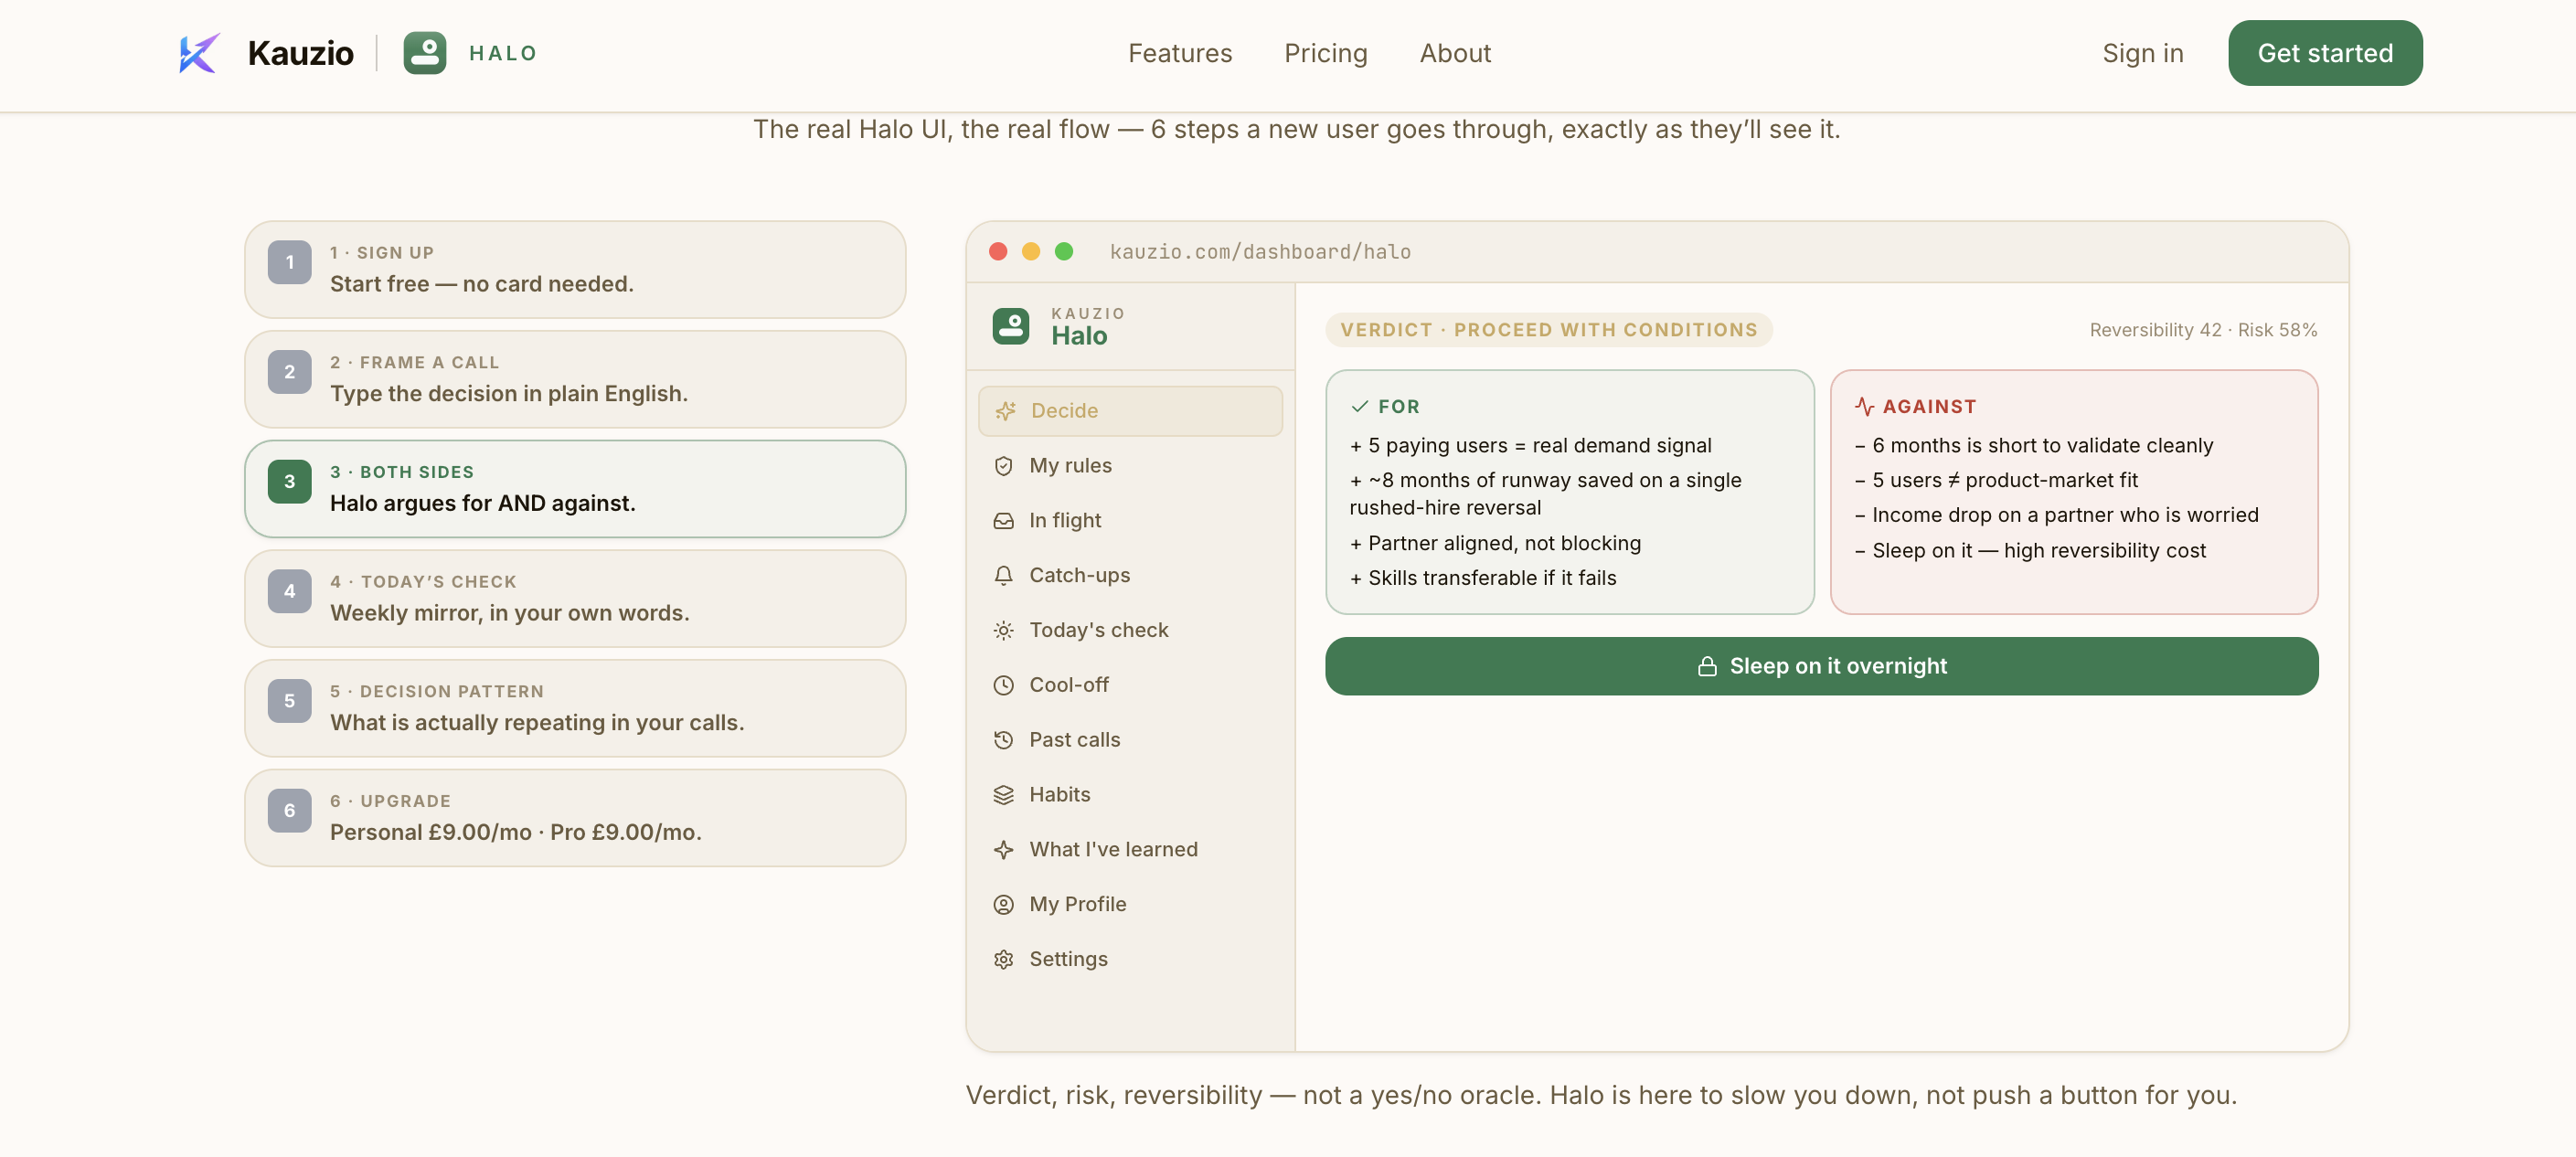This screenshot has width=2576, height=1157.
Task: Click the Halo product icon in header
Action: tap(425, 53)
